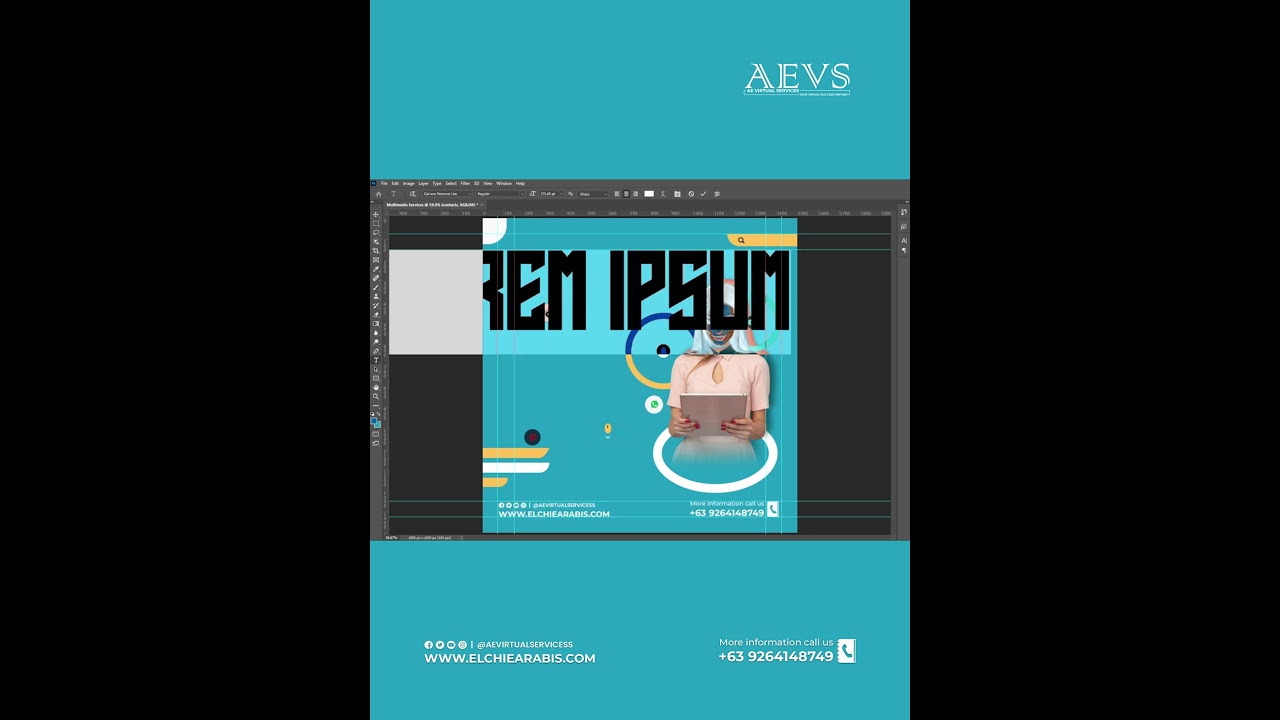Select the Move tool
This screenshot has height=720, width=1280.
tap(376, 214)
